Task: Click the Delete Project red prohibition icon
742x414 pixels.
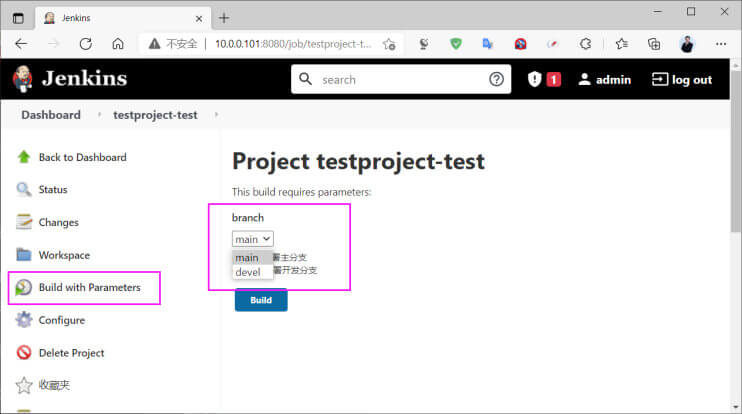Action: click(24, 352)
